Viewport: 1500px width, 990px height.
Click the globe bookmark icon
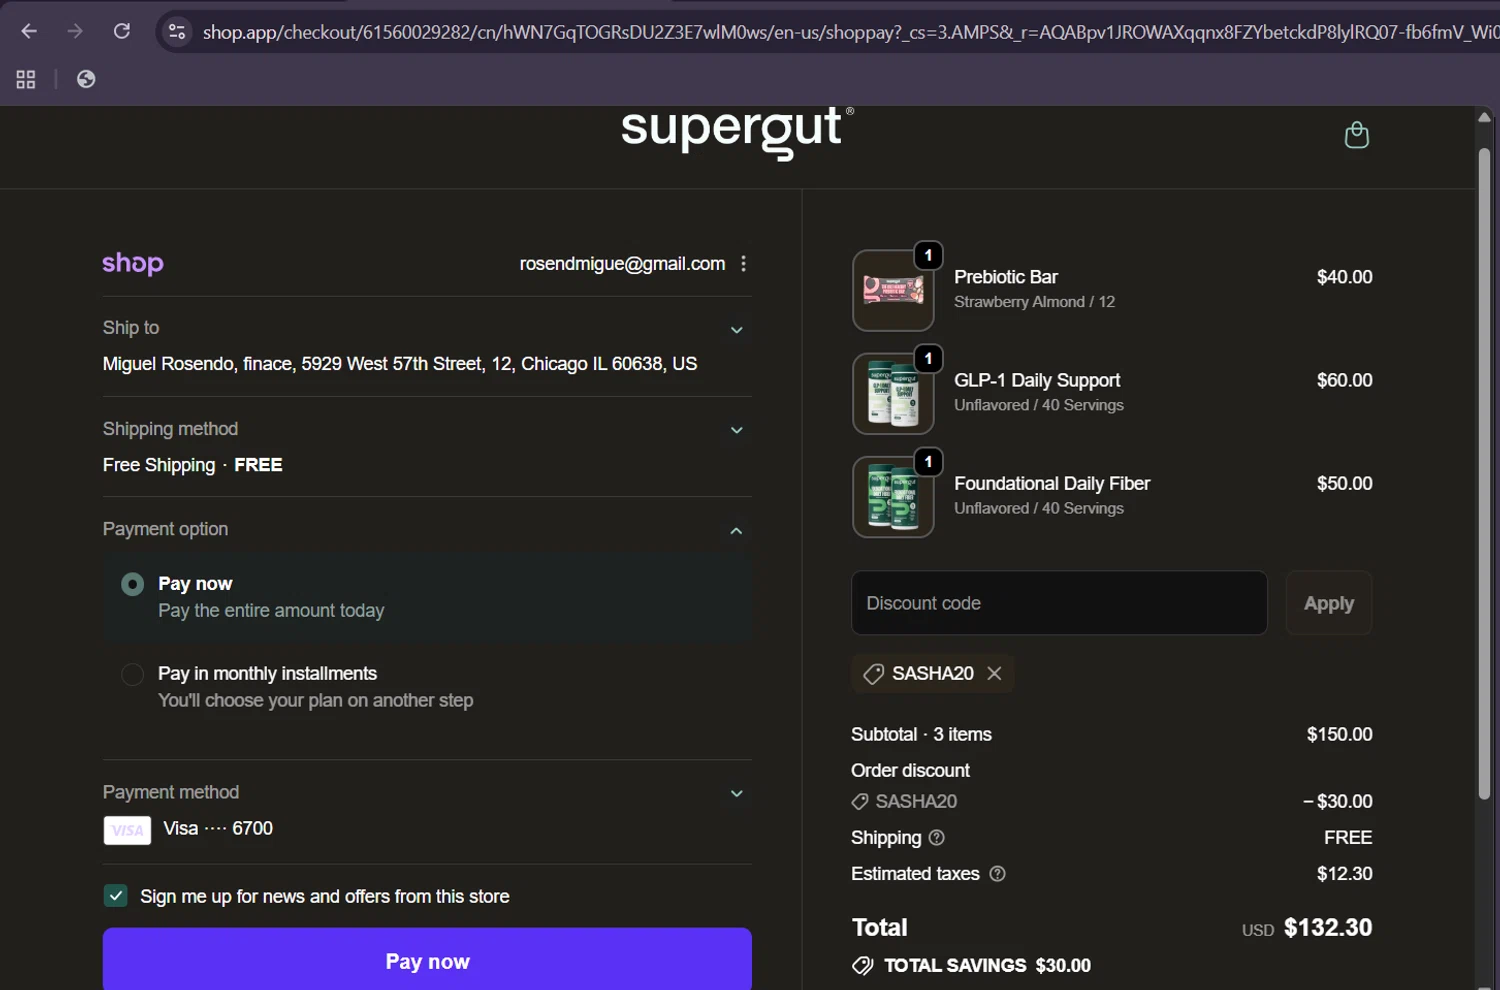click(x=86, y=79)
